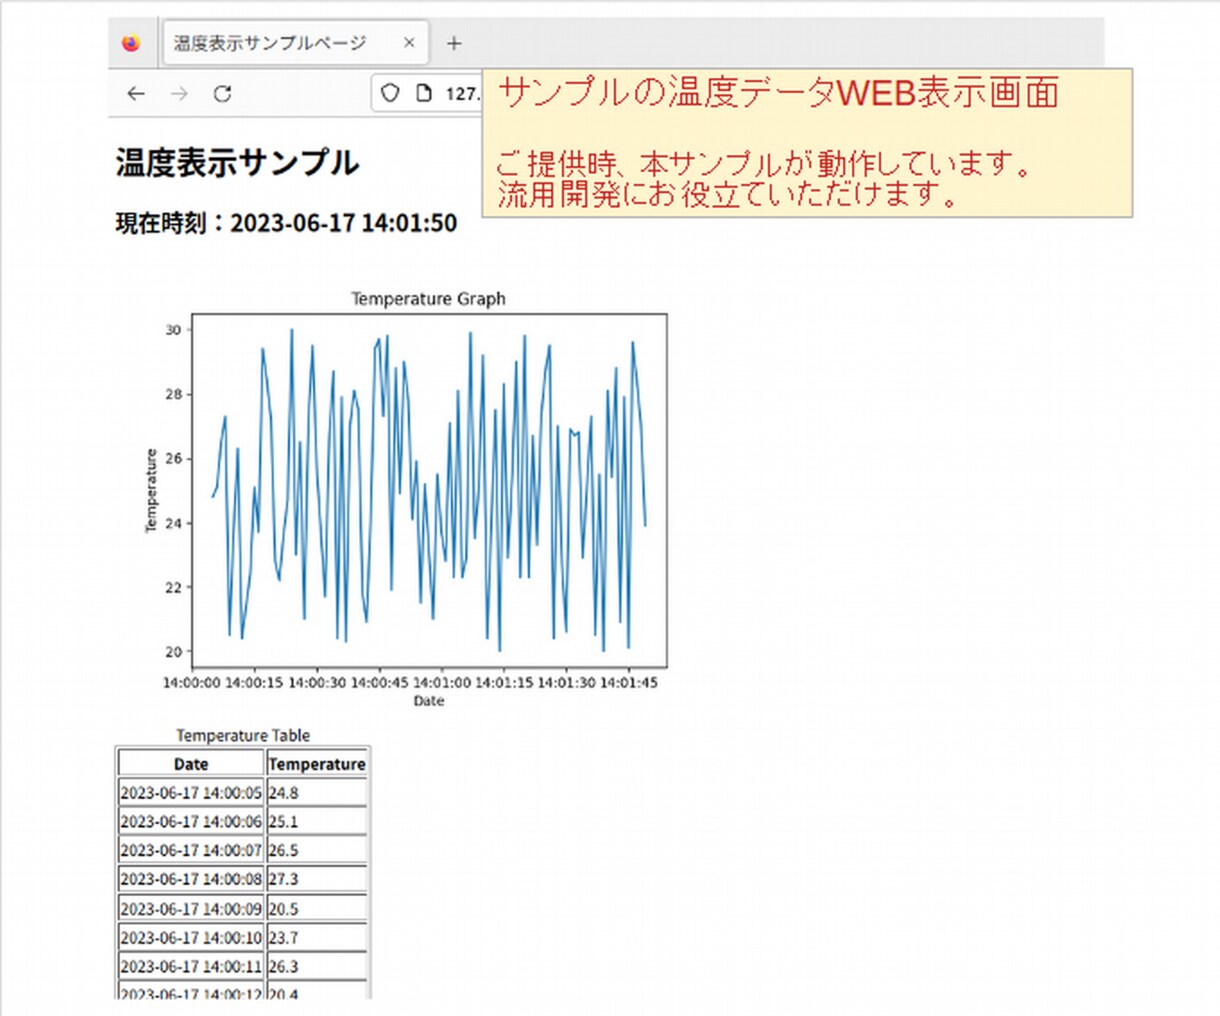
Task: Click the cell 2023-06-17 14:00:11
Action: click(191, 967)
